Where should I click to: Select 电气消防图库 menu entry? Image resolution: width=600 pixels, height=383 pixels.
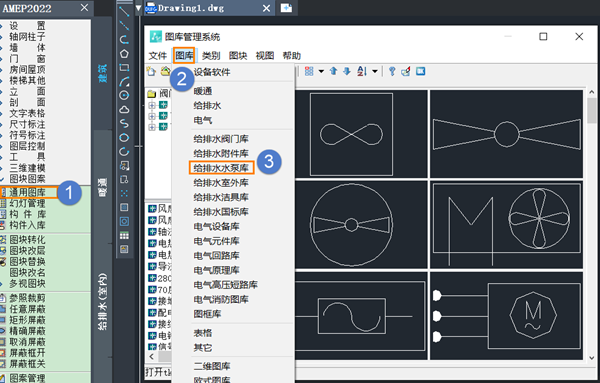(x=221, y=299)
